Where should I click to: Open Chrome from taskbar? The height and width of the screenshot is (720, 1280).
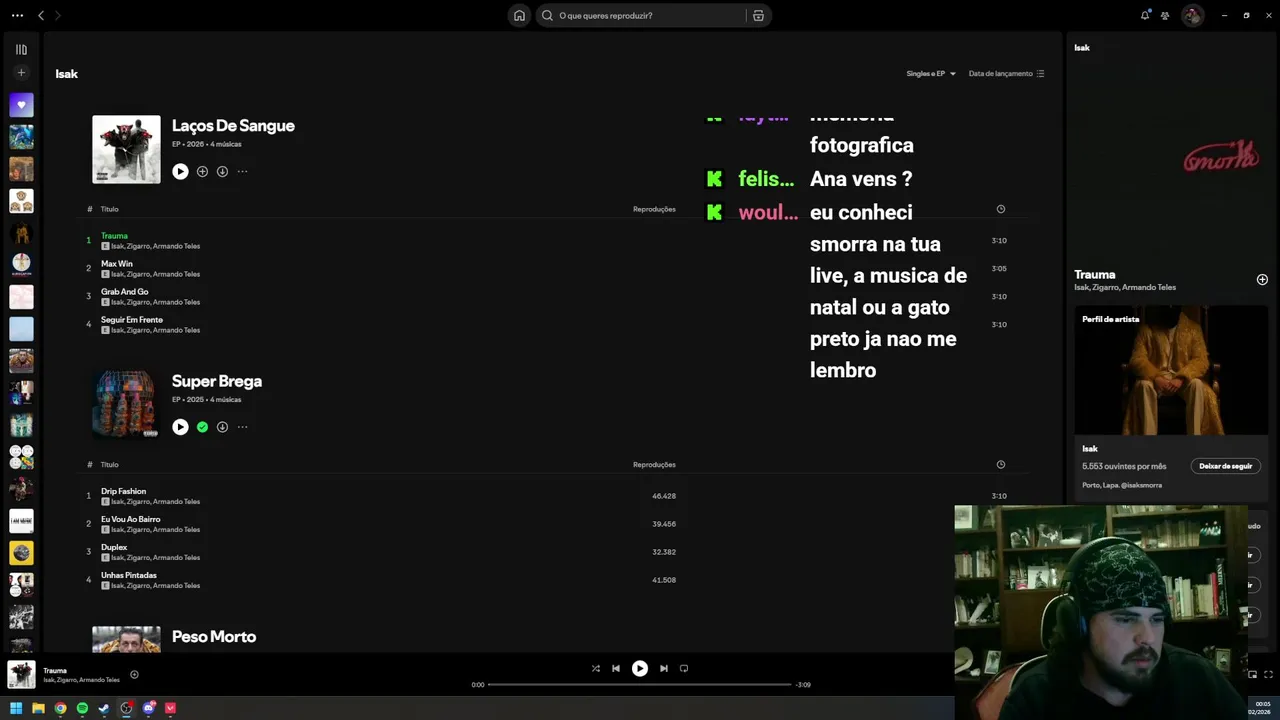60,708
